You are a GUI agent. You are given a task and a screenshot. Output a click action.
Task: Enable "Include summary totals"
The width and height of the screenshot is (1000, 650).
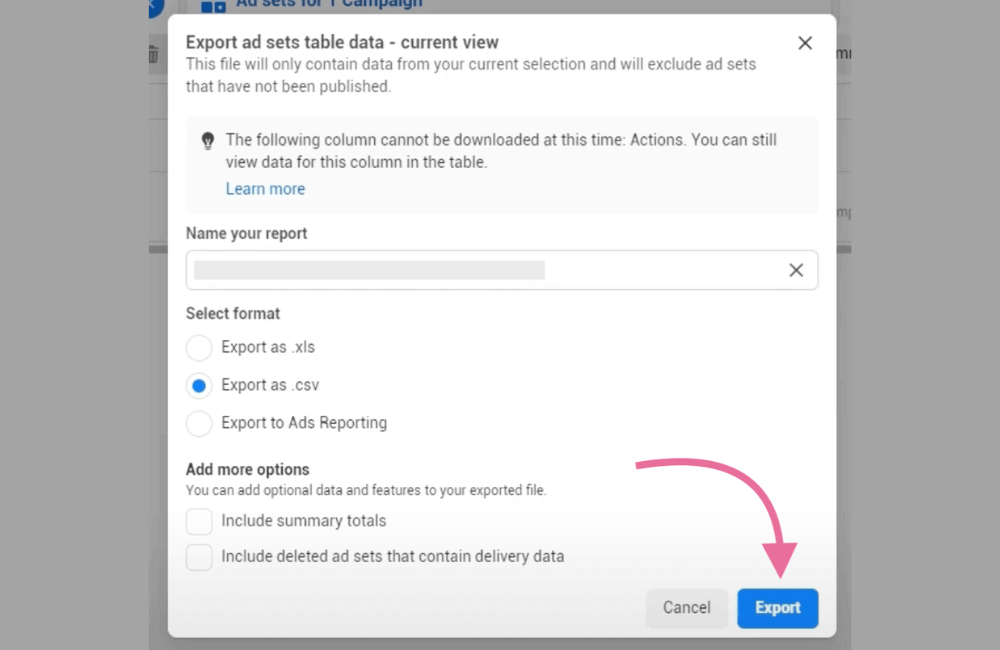click(199, 521)
